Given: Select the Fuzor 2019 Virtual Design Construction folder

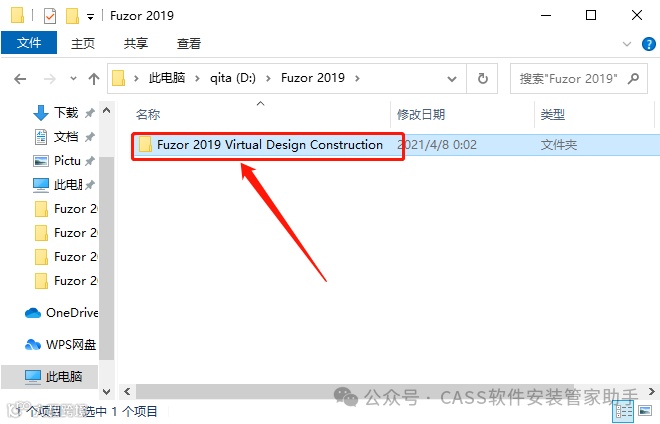Looking at the screenshot, I should [269, 145].
